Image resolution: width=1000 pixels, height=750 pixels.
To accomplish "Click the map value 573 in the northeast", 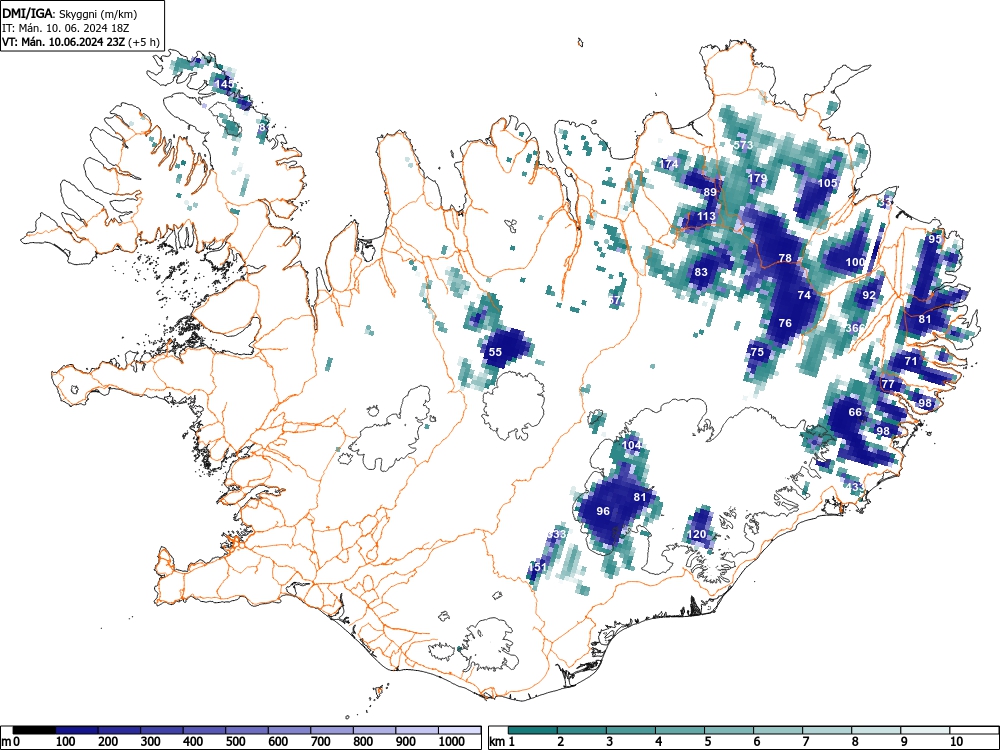I will (x=744, y=145).
